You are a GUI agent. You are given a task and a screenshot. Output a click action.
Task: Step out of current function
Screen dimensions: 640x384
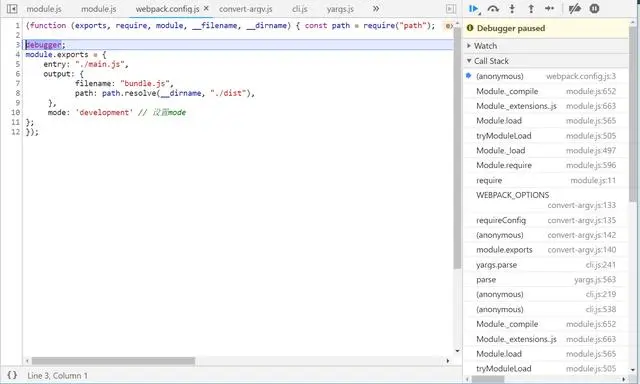click(x=531, y=9)
